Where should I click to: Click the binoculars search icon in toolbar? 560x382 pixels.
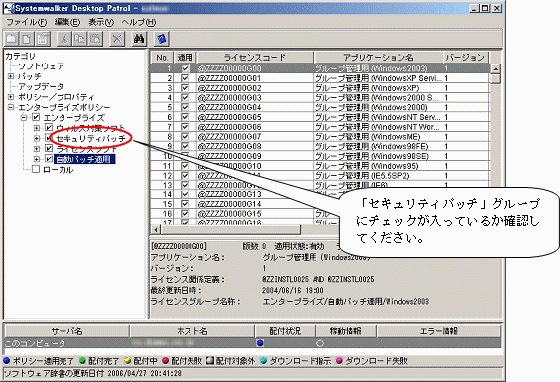tap(139, 39)
